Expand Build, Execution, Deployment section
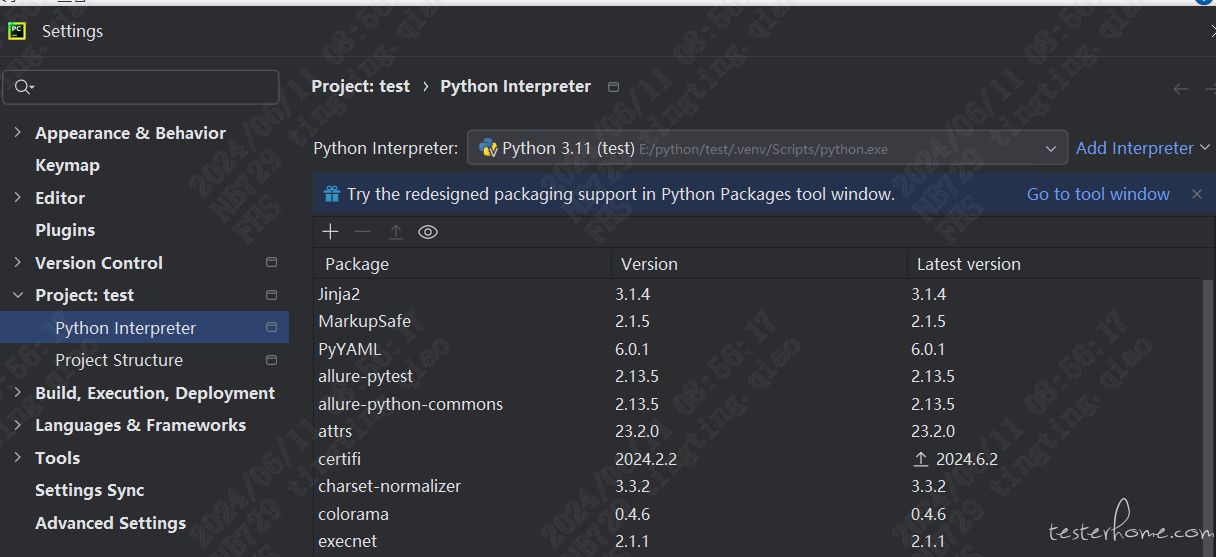The width and height of the screenshot is (1216, 557). pos(17,393)
